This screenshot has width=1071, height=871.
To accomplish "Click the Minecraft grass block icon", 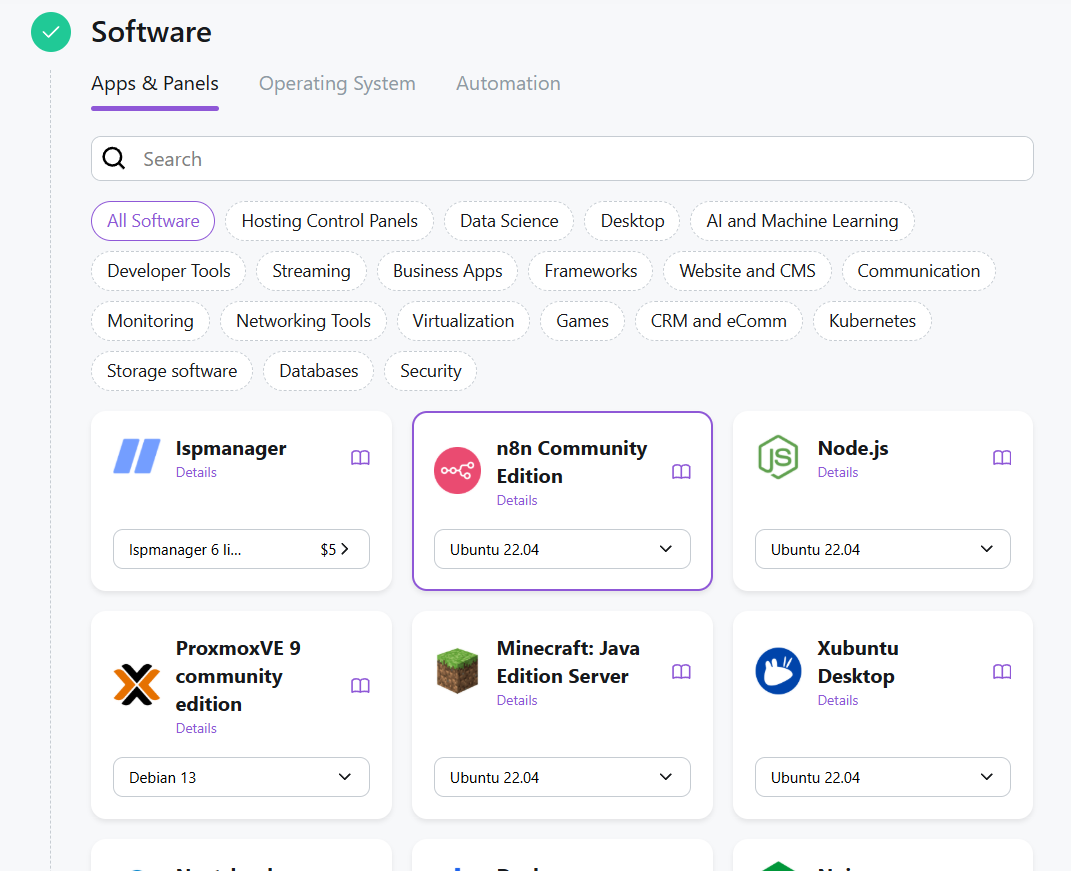I will click(x=457, y=671).
